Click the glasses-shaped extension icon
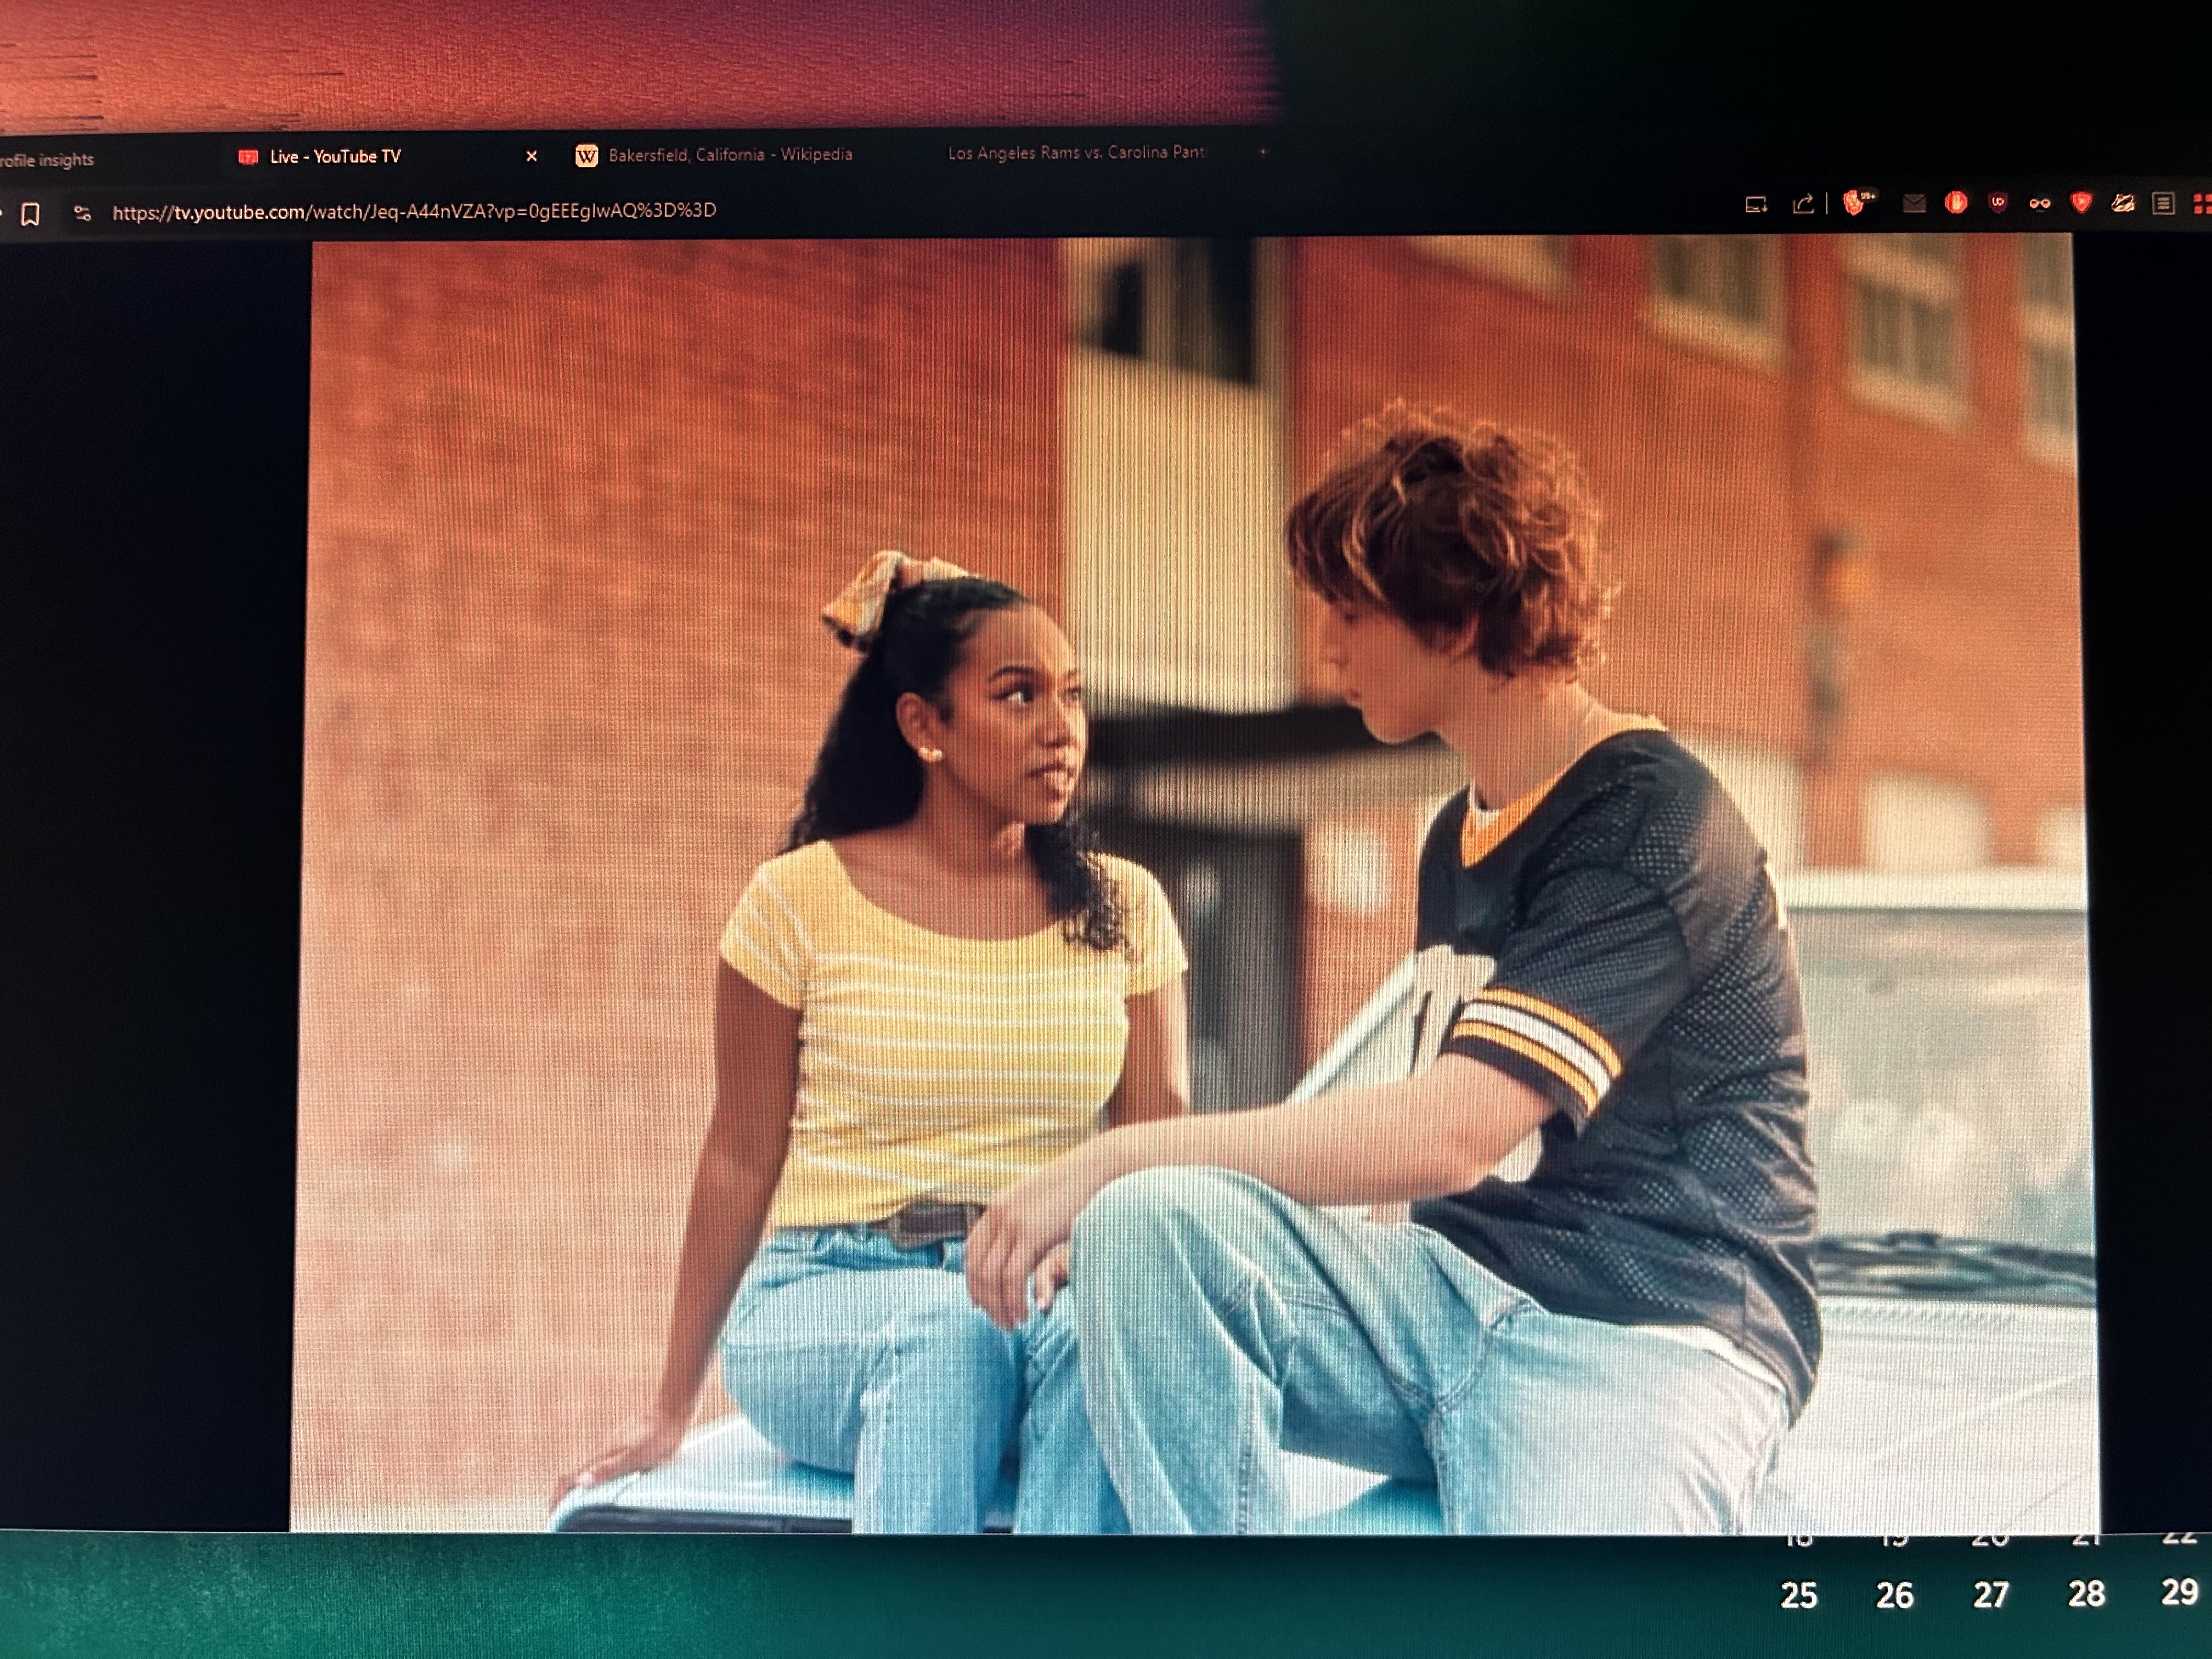The height and width of the screenshot is (1659, 2212). (x=2039, y=204)
